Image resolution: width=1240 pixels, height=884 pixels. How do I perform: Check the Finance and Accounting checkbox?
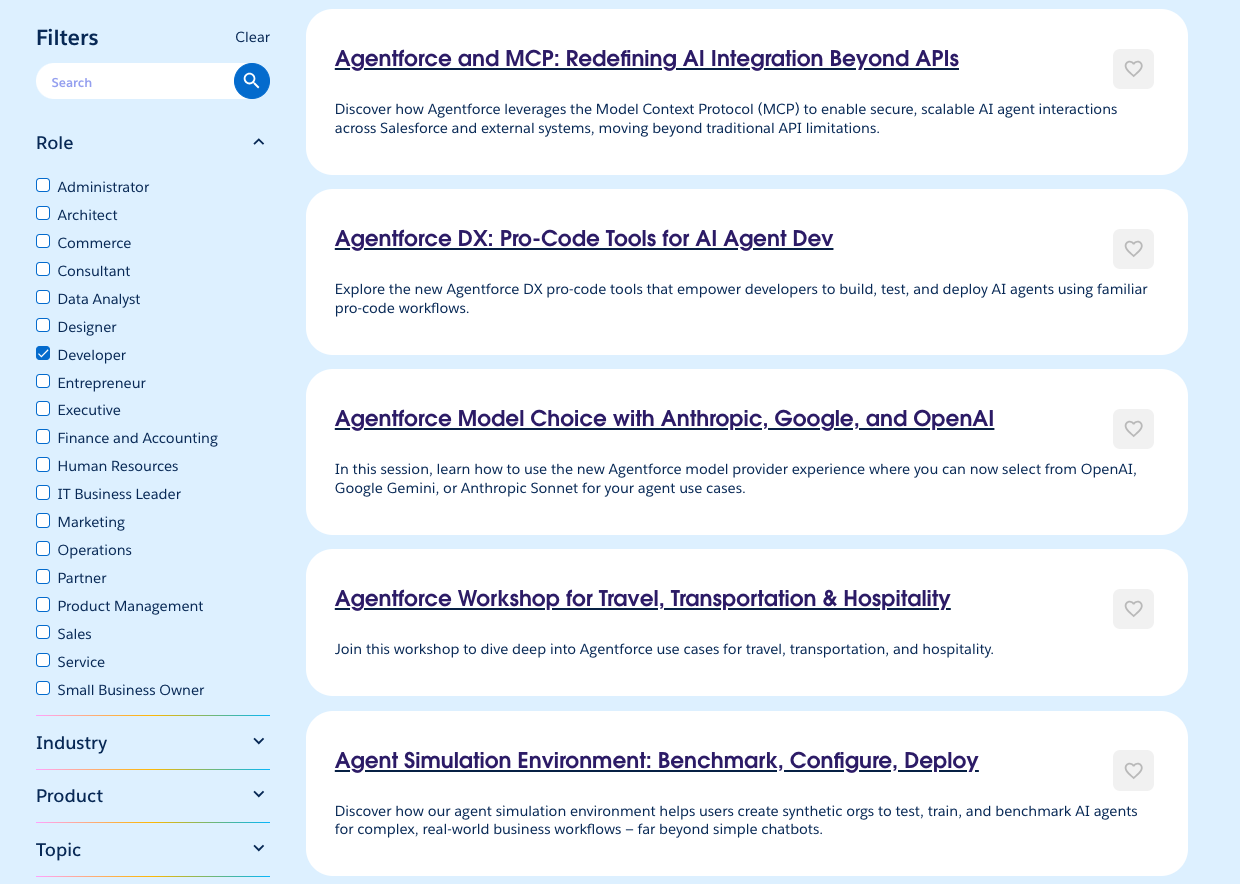(x=43, y=436)
